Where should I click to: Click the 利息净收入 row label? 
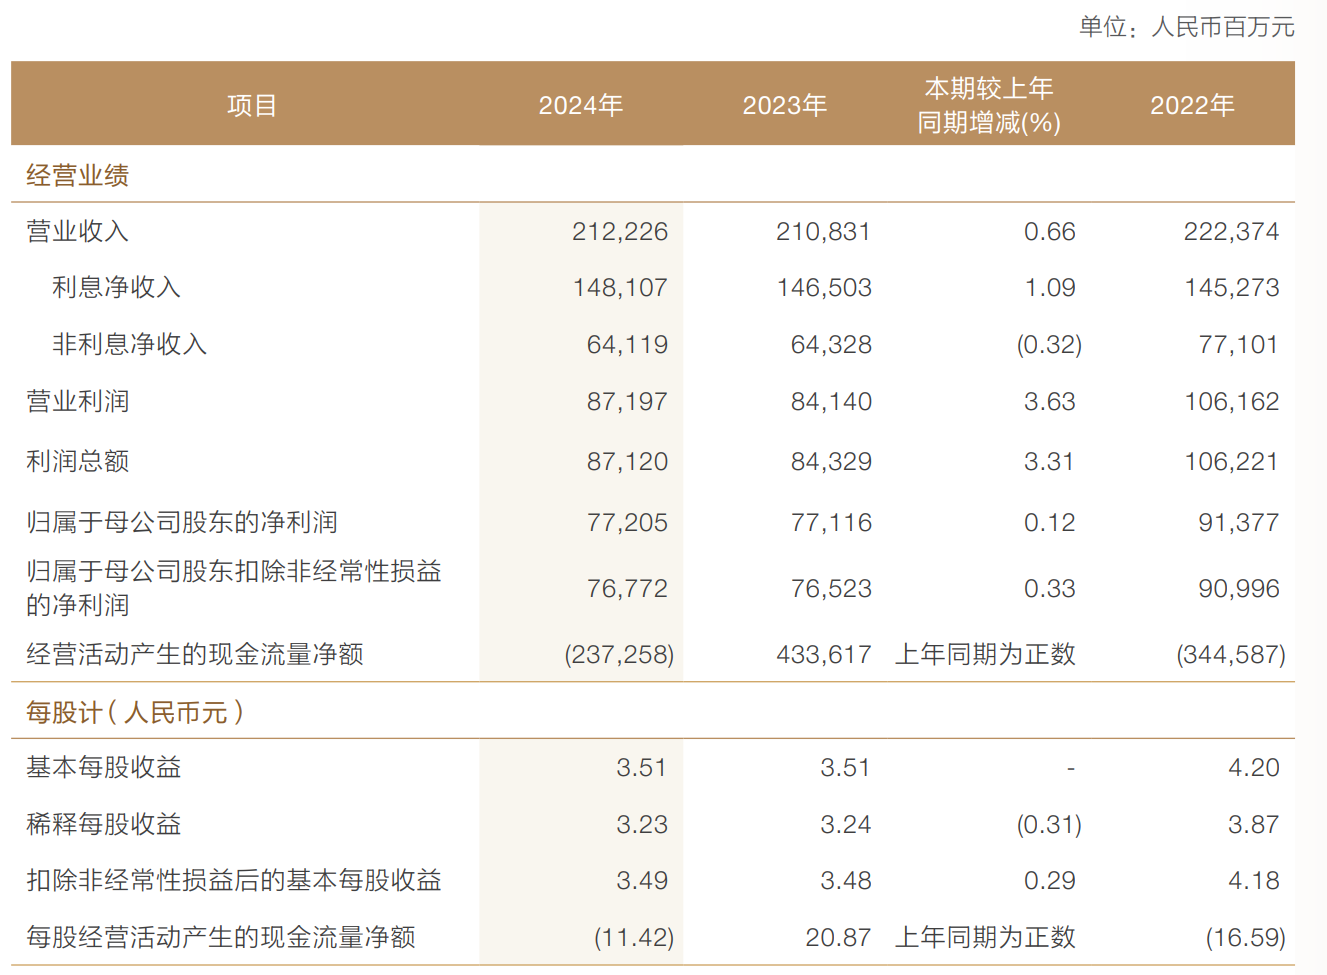(x=116, y=288)
